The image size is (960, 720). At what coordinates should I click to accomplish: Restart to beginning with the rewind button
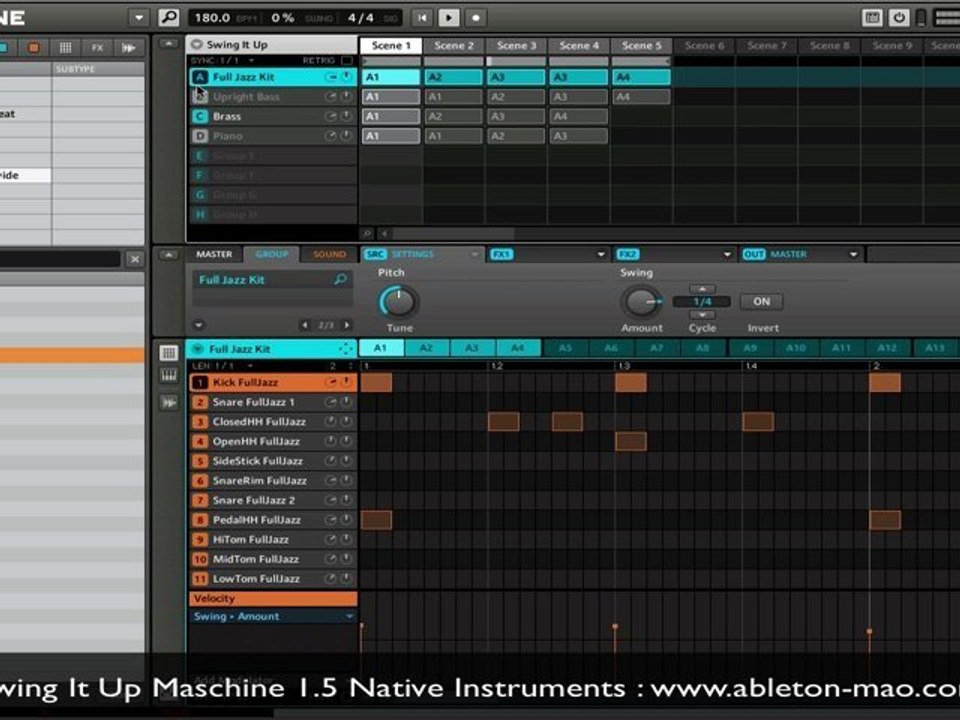[x=422, y=18]
